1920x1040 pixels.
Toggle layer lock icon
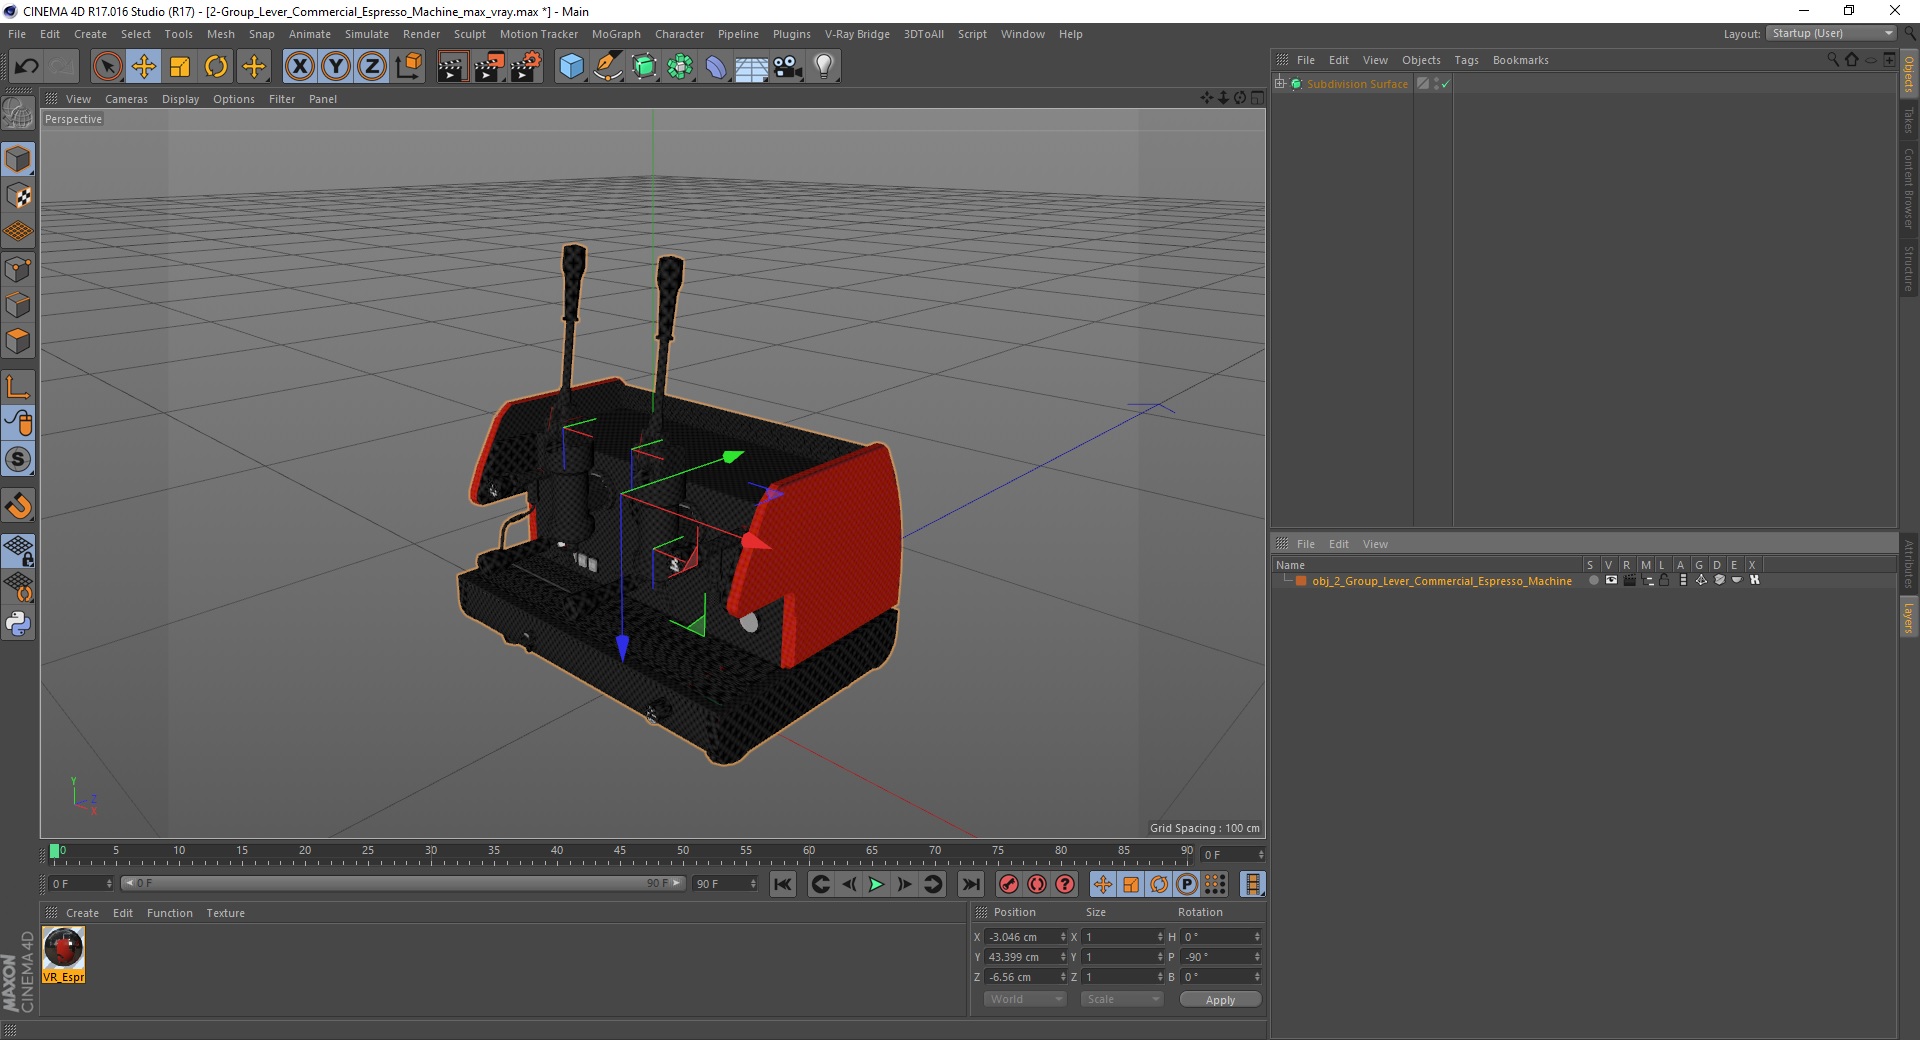[1664, 581]
